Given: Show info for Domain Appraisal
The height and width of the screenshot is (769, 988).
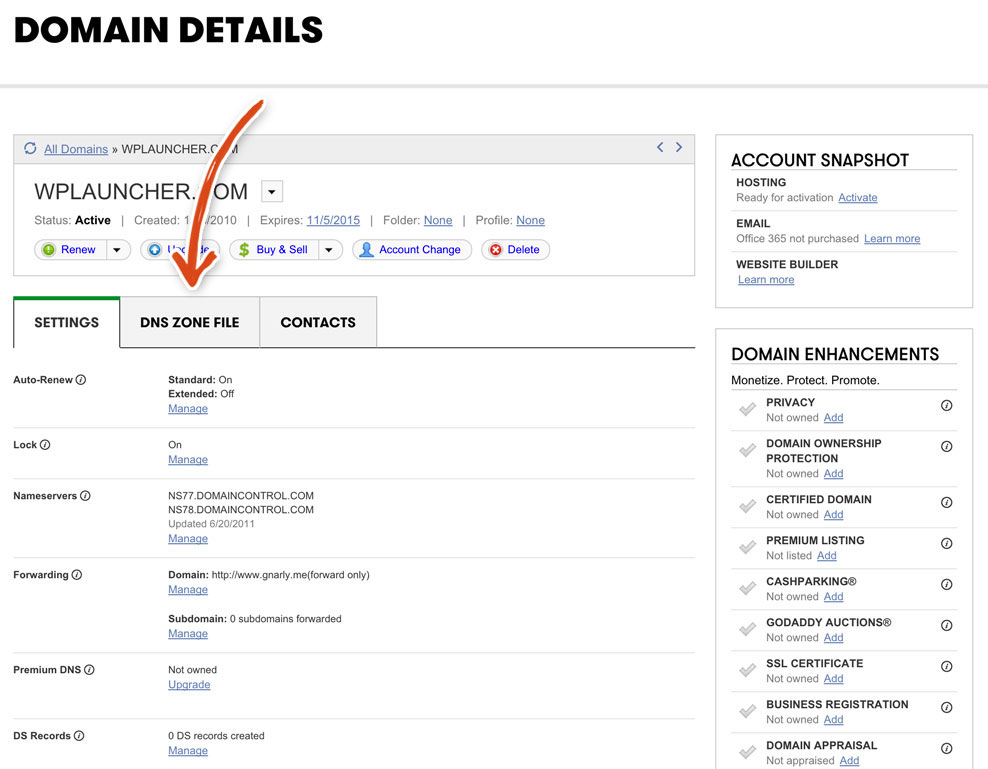Looking at the screenshot, I should click(946, 748).
